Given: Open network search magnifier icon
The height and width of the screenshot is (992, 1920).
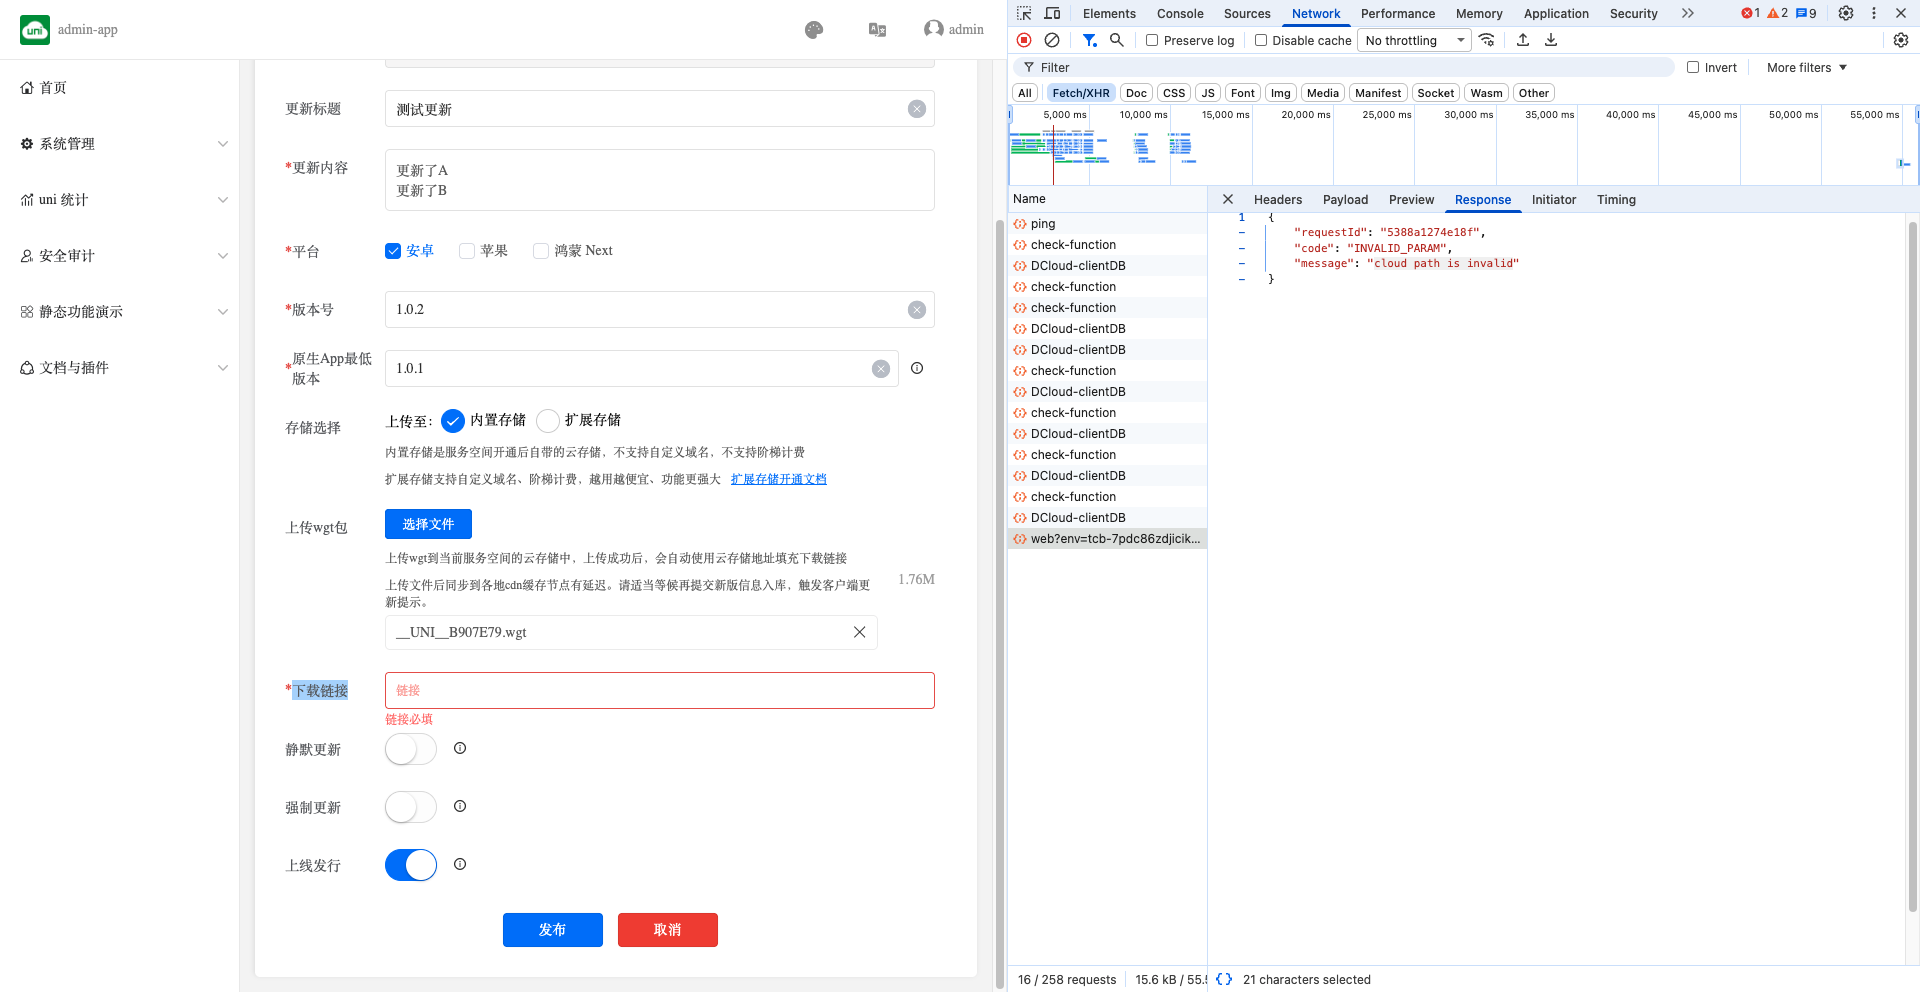Looking at the screenshot, I should (1117, 40).
